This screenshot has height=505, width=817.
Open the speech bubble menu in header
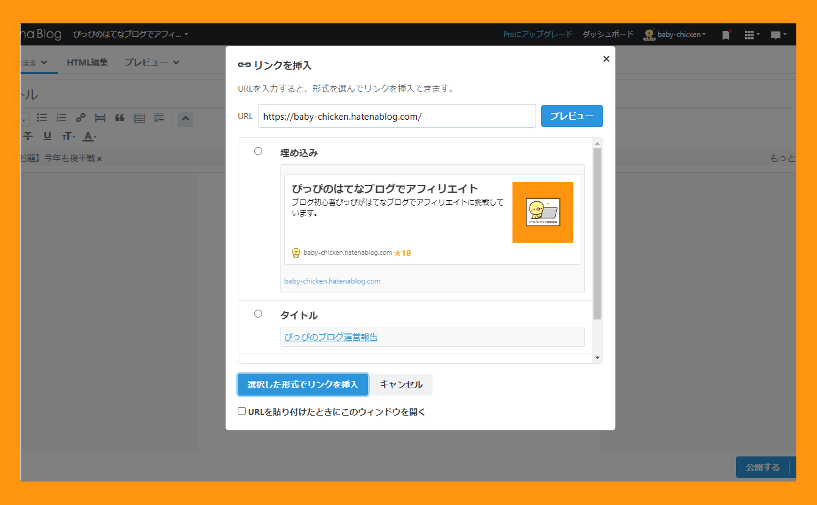778,35
